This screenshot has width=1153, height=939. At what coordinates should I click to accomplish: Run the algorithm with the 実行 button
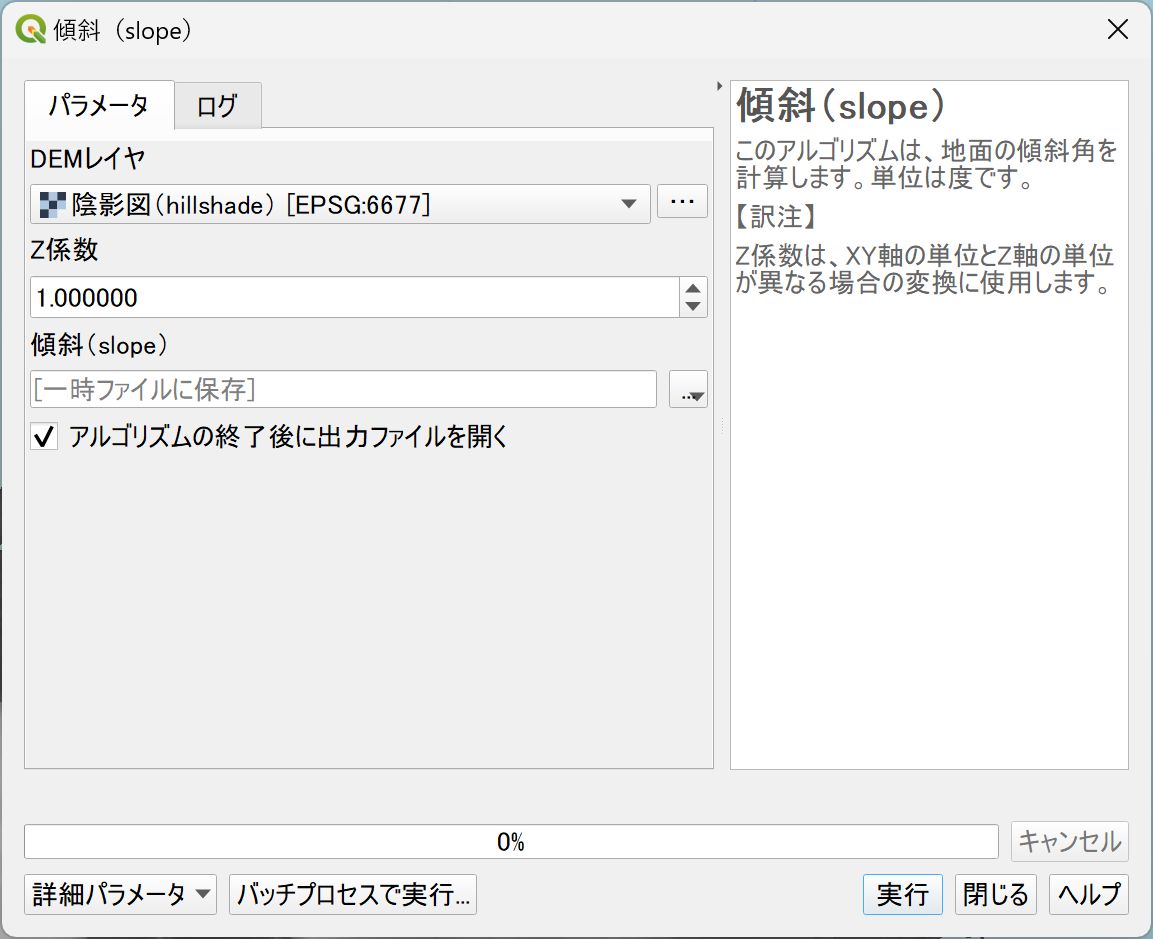[x=902, y=894]
